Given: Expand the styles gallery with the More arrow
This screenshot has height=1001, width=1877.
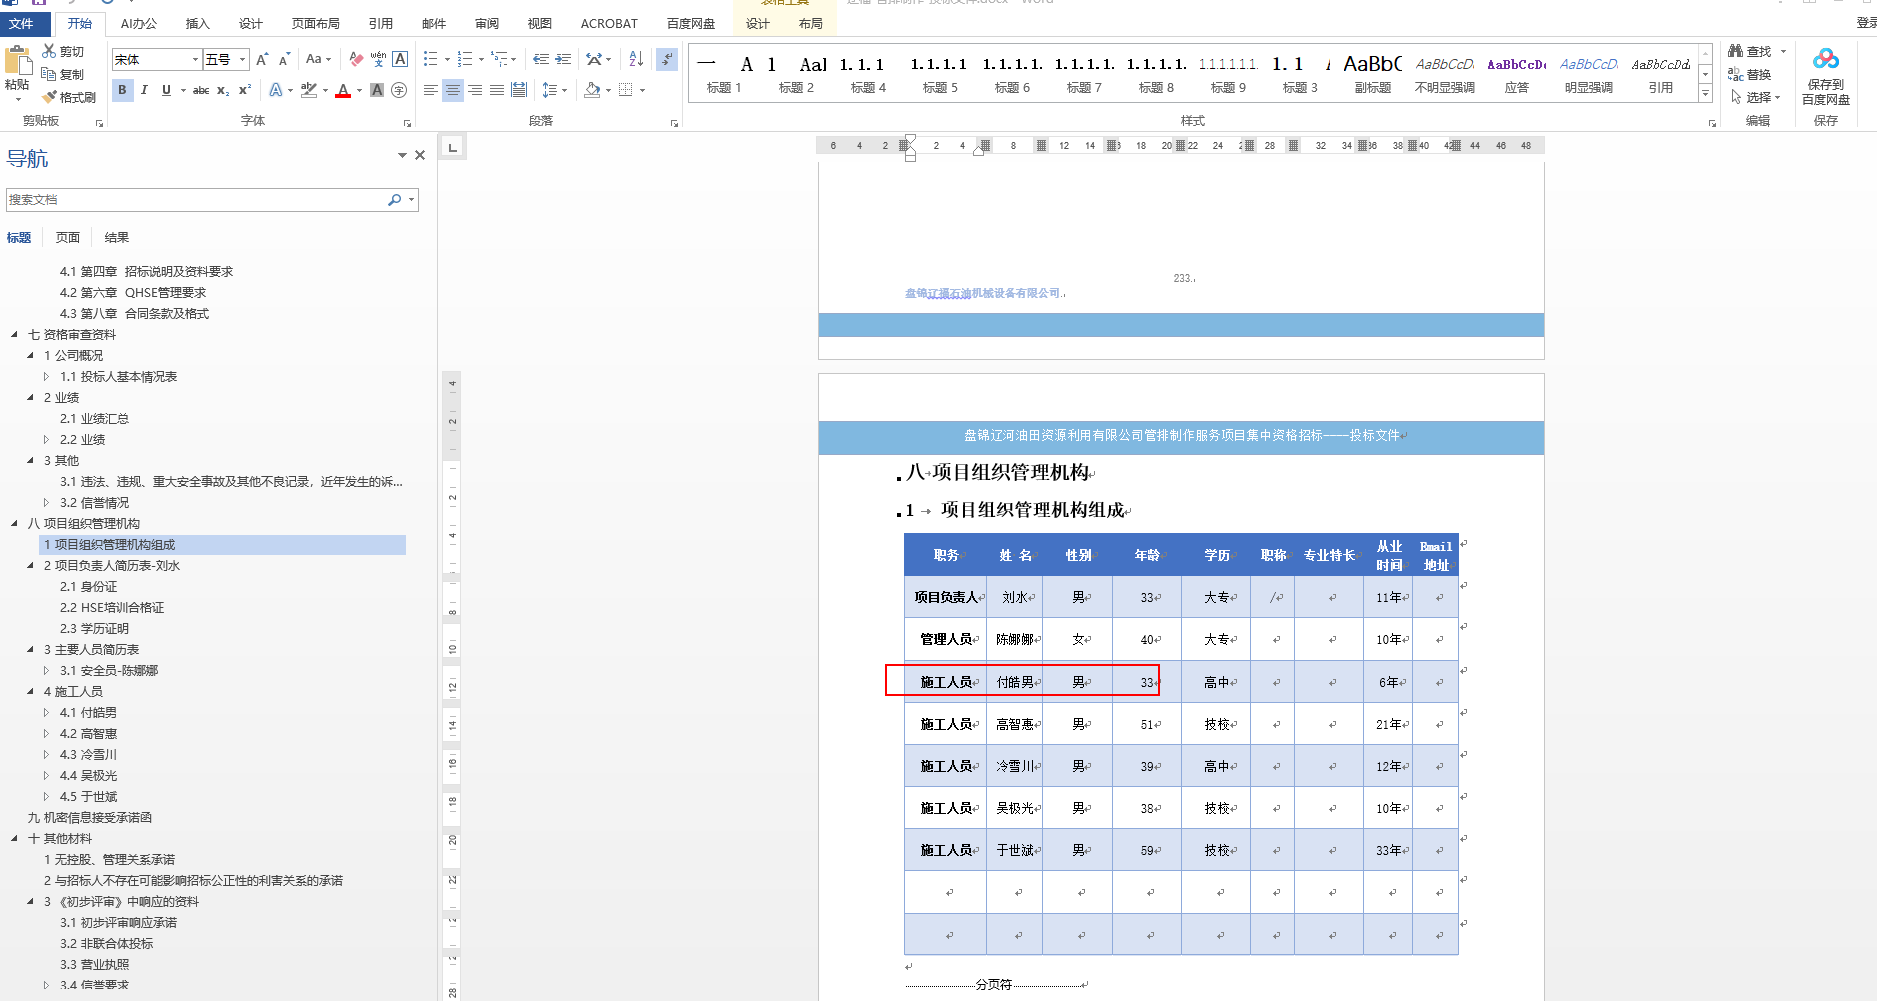Looking at the screenshot, I should pyautogui.click(x=1705, y=94).
